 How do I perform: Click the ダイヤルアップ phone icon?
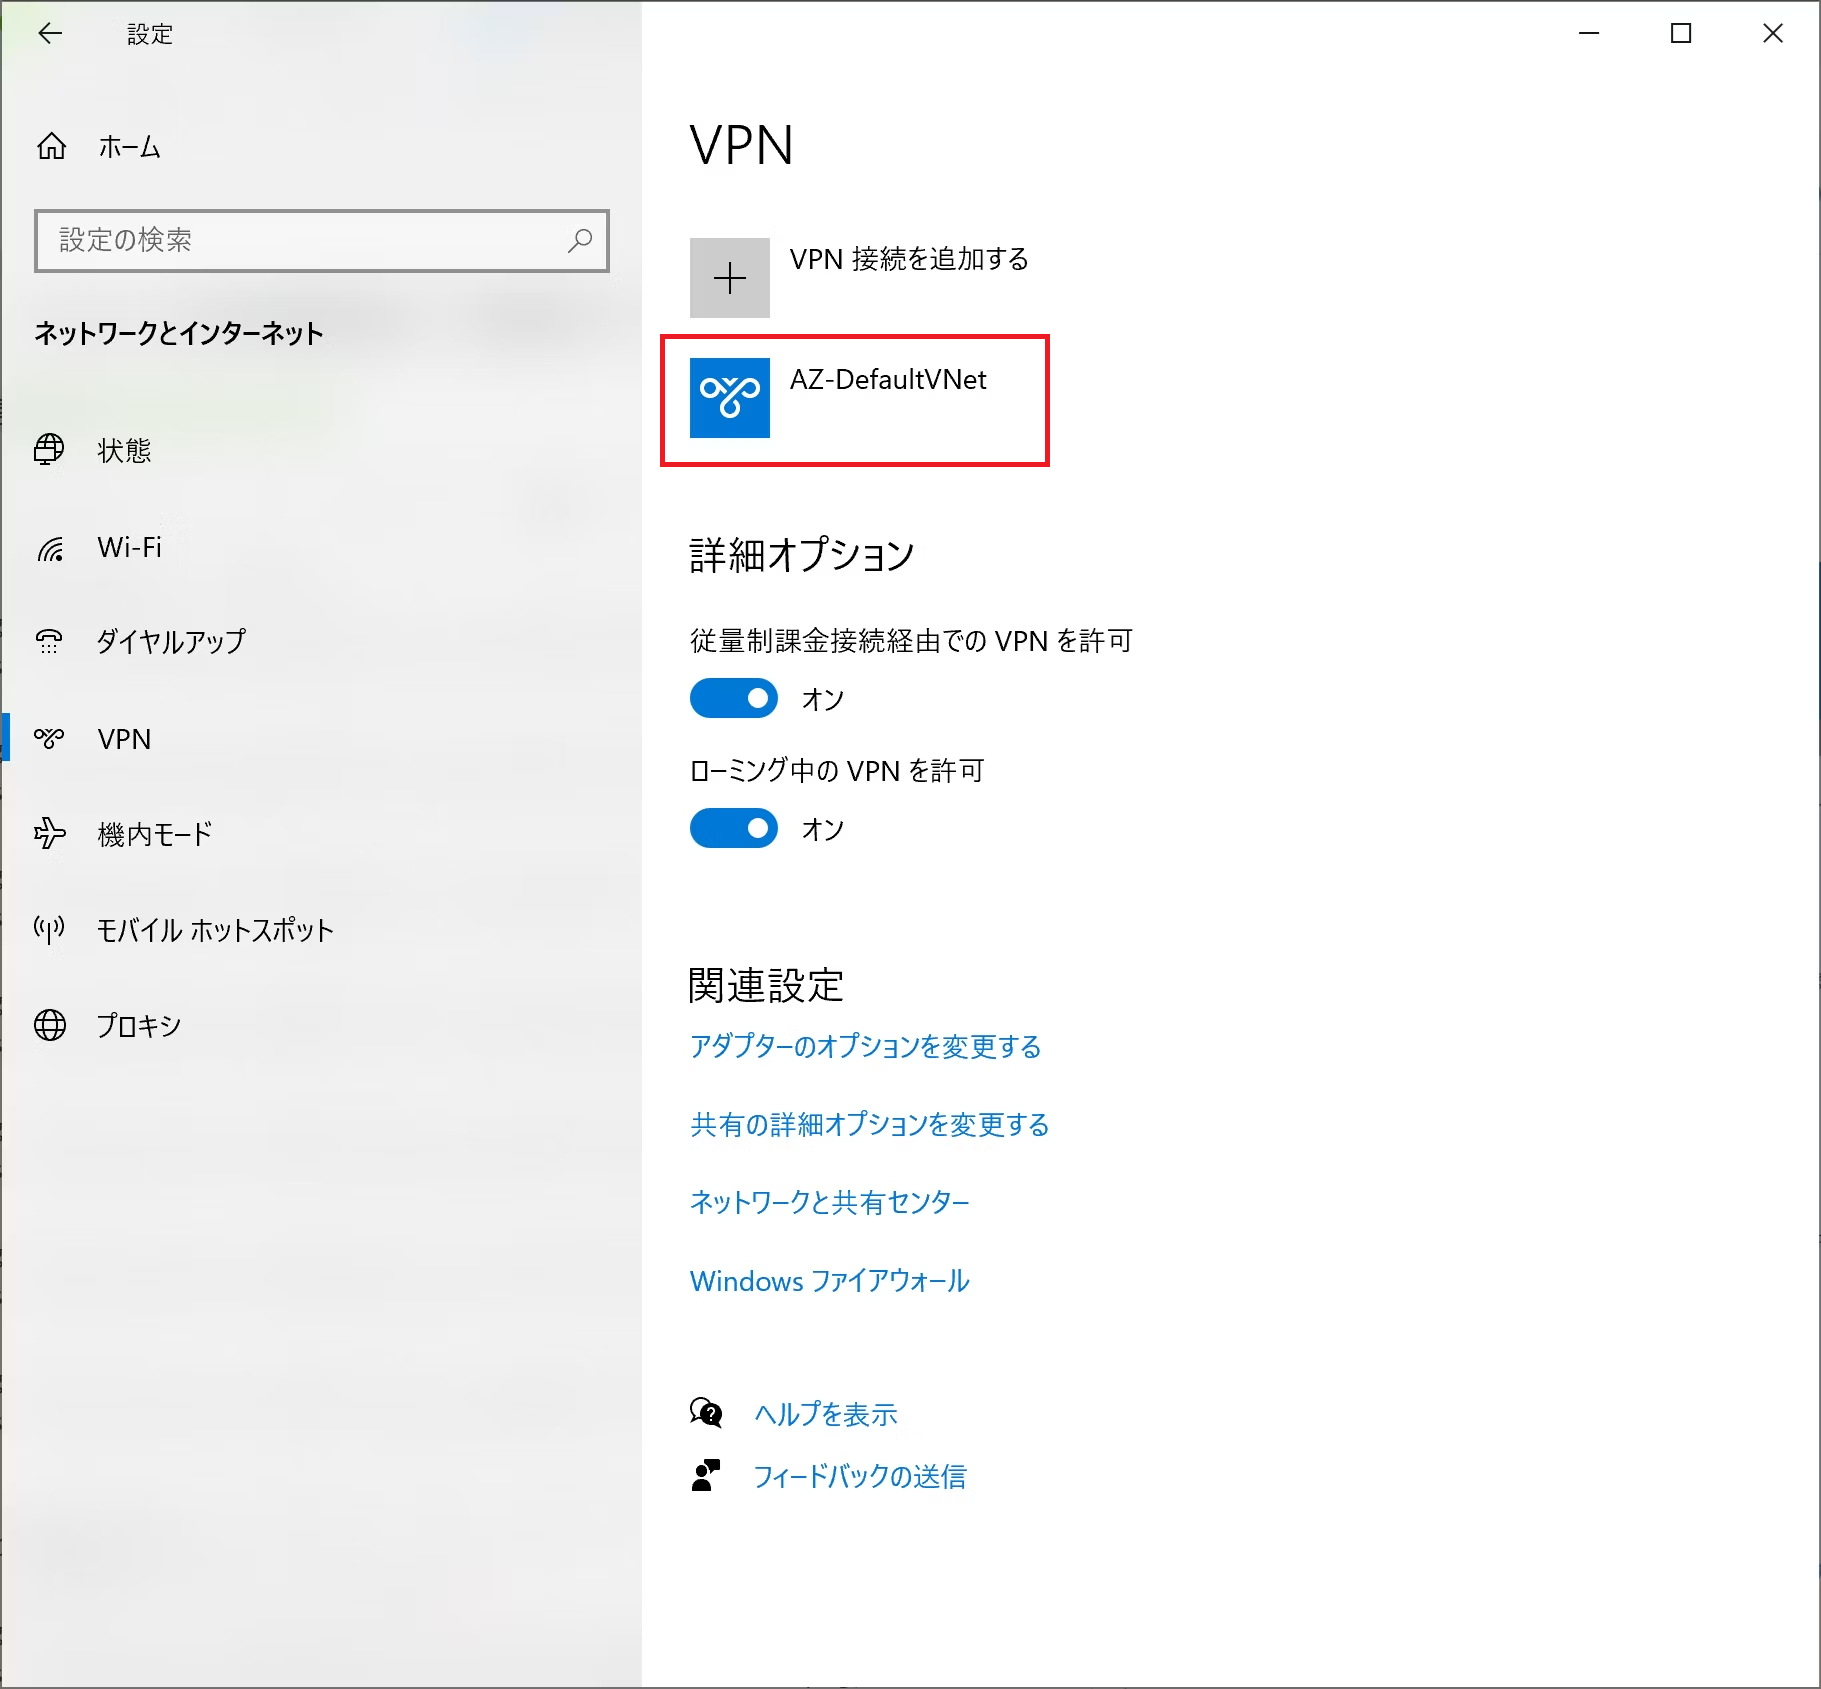(x=49, y=641)
